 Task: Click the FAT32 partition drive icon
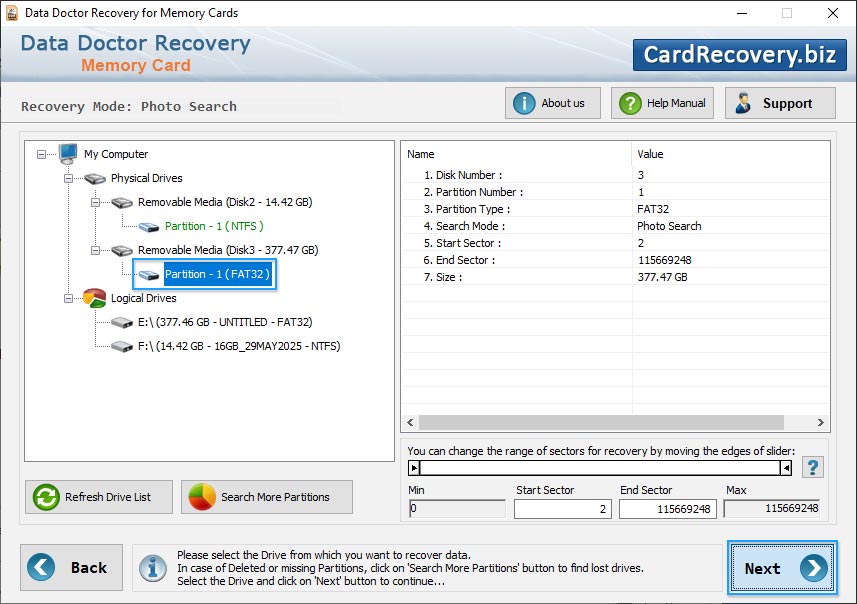coord(149,274)
